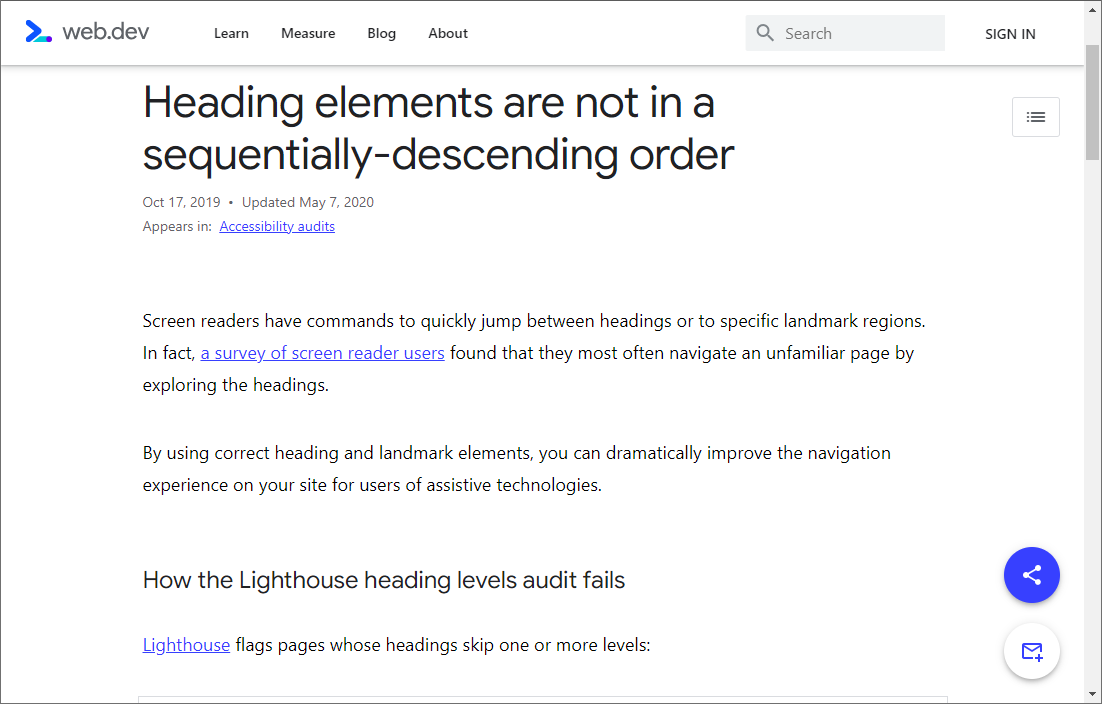The height and width of the screenshot is (704, 1102).
Task: Open the search field magnifier icon
Action: 765,32
